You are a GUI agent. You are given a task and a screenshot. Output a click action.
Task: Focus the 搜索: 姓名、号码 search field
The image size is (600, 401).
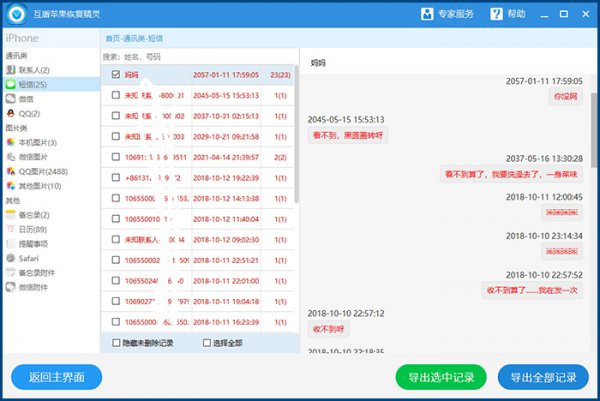199,57
